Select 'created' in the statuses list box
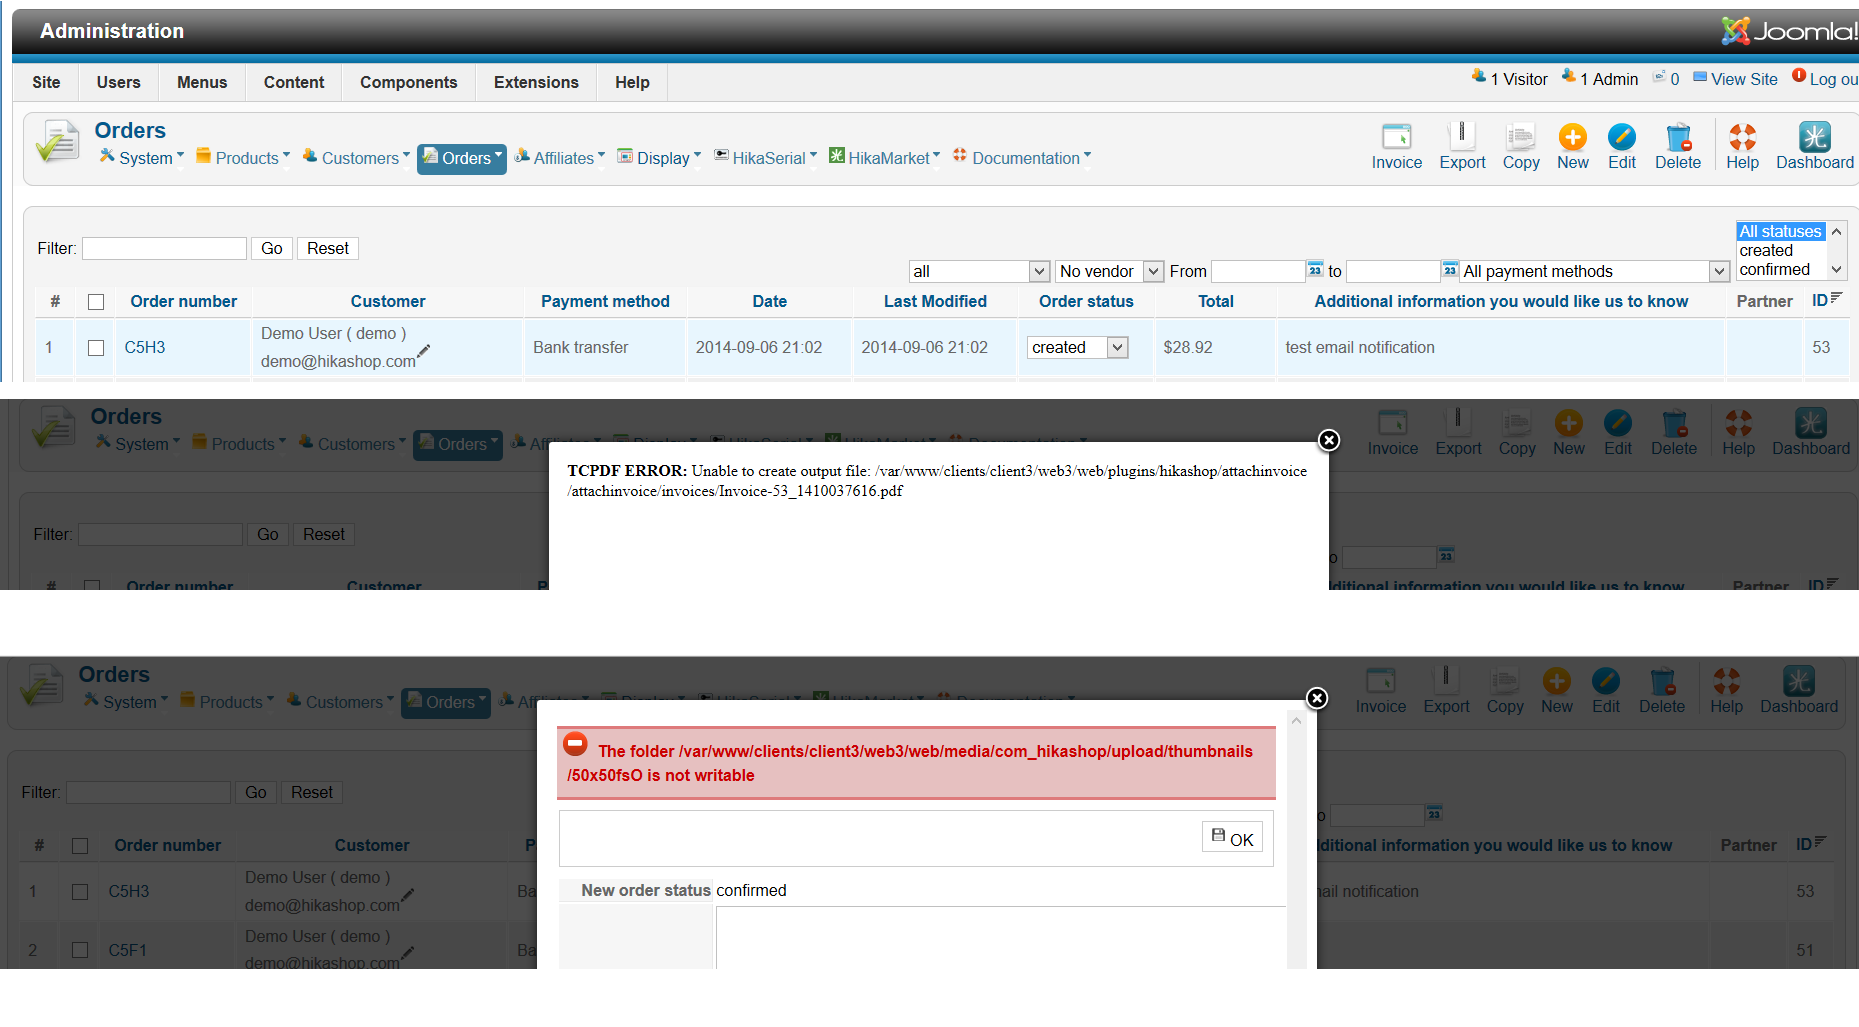Image resolution: width=1859 pixels, height=1027 pixels. [1781, 251]
